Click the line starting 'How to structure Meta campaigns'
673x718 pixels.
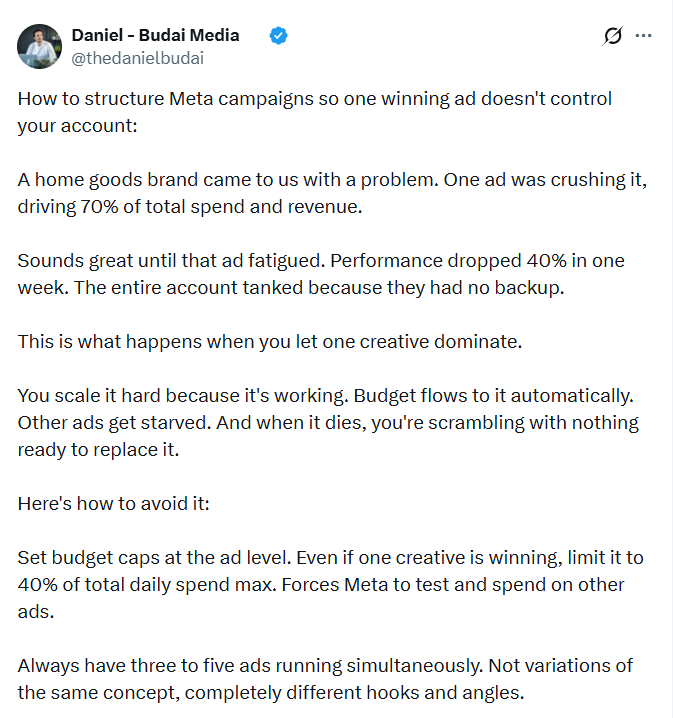click(x=315, y=99)
